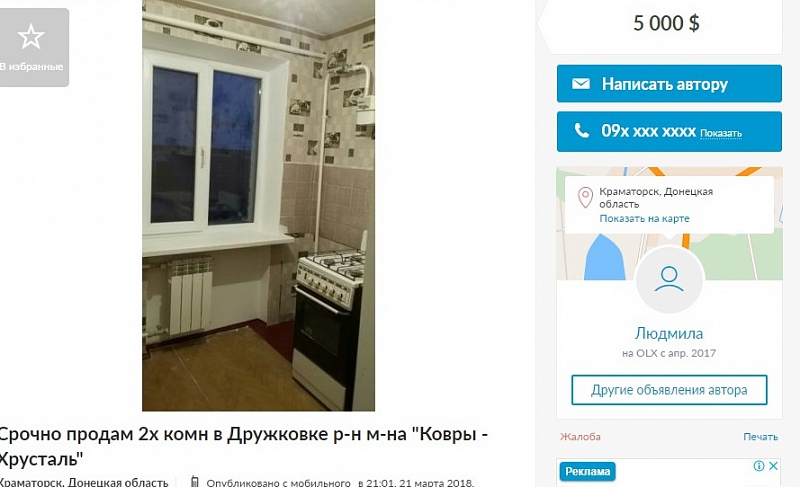Click the 5 000 $ price tag

pos(666,23)
